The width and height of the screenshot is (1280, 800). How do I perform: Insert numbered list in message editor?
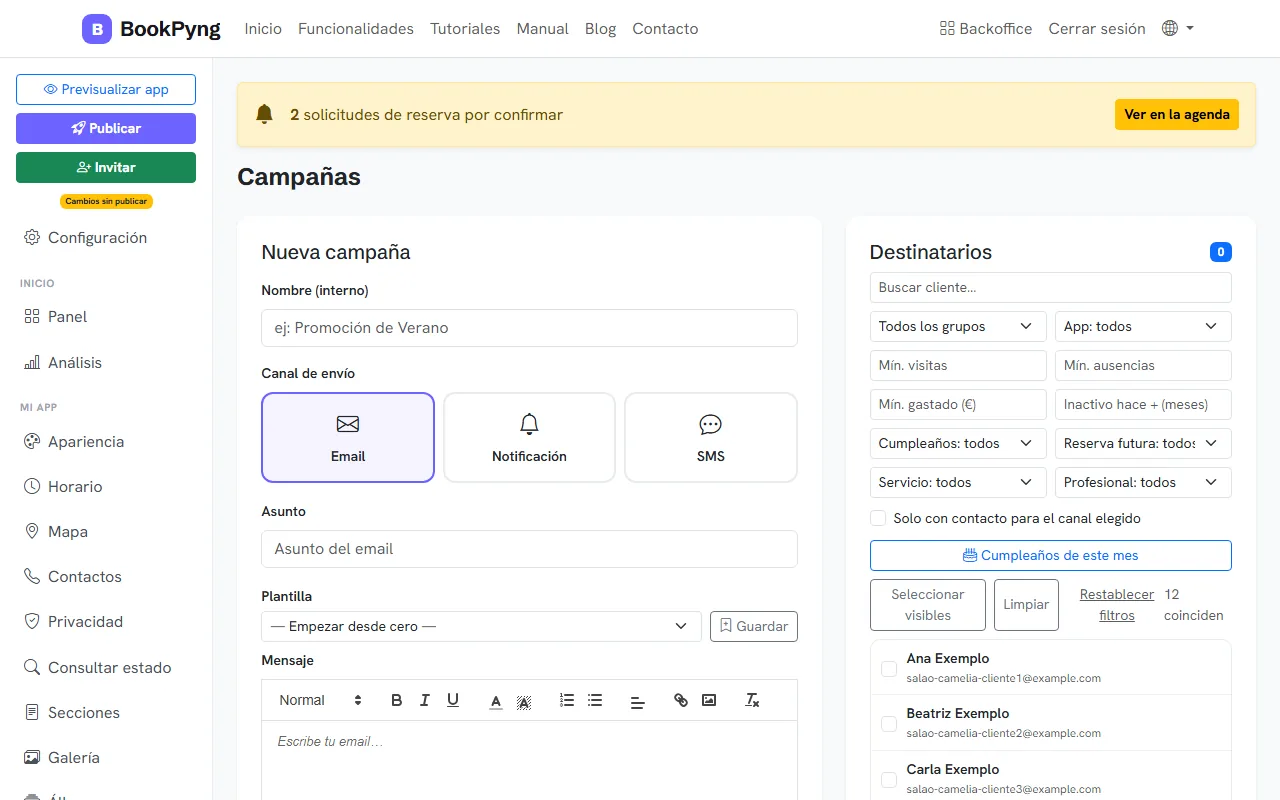567,700
